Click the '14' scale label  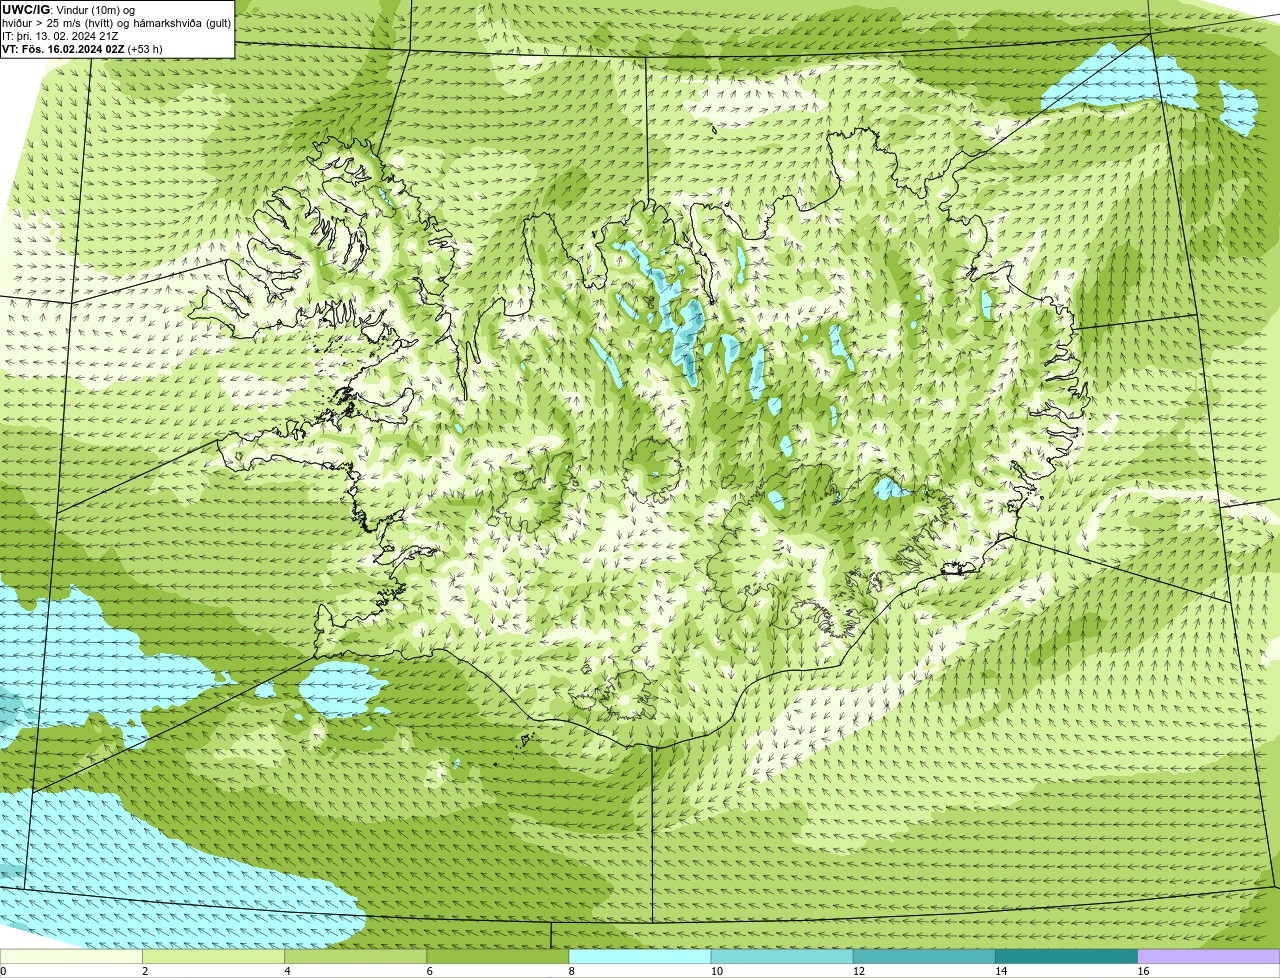[1000, 971]
